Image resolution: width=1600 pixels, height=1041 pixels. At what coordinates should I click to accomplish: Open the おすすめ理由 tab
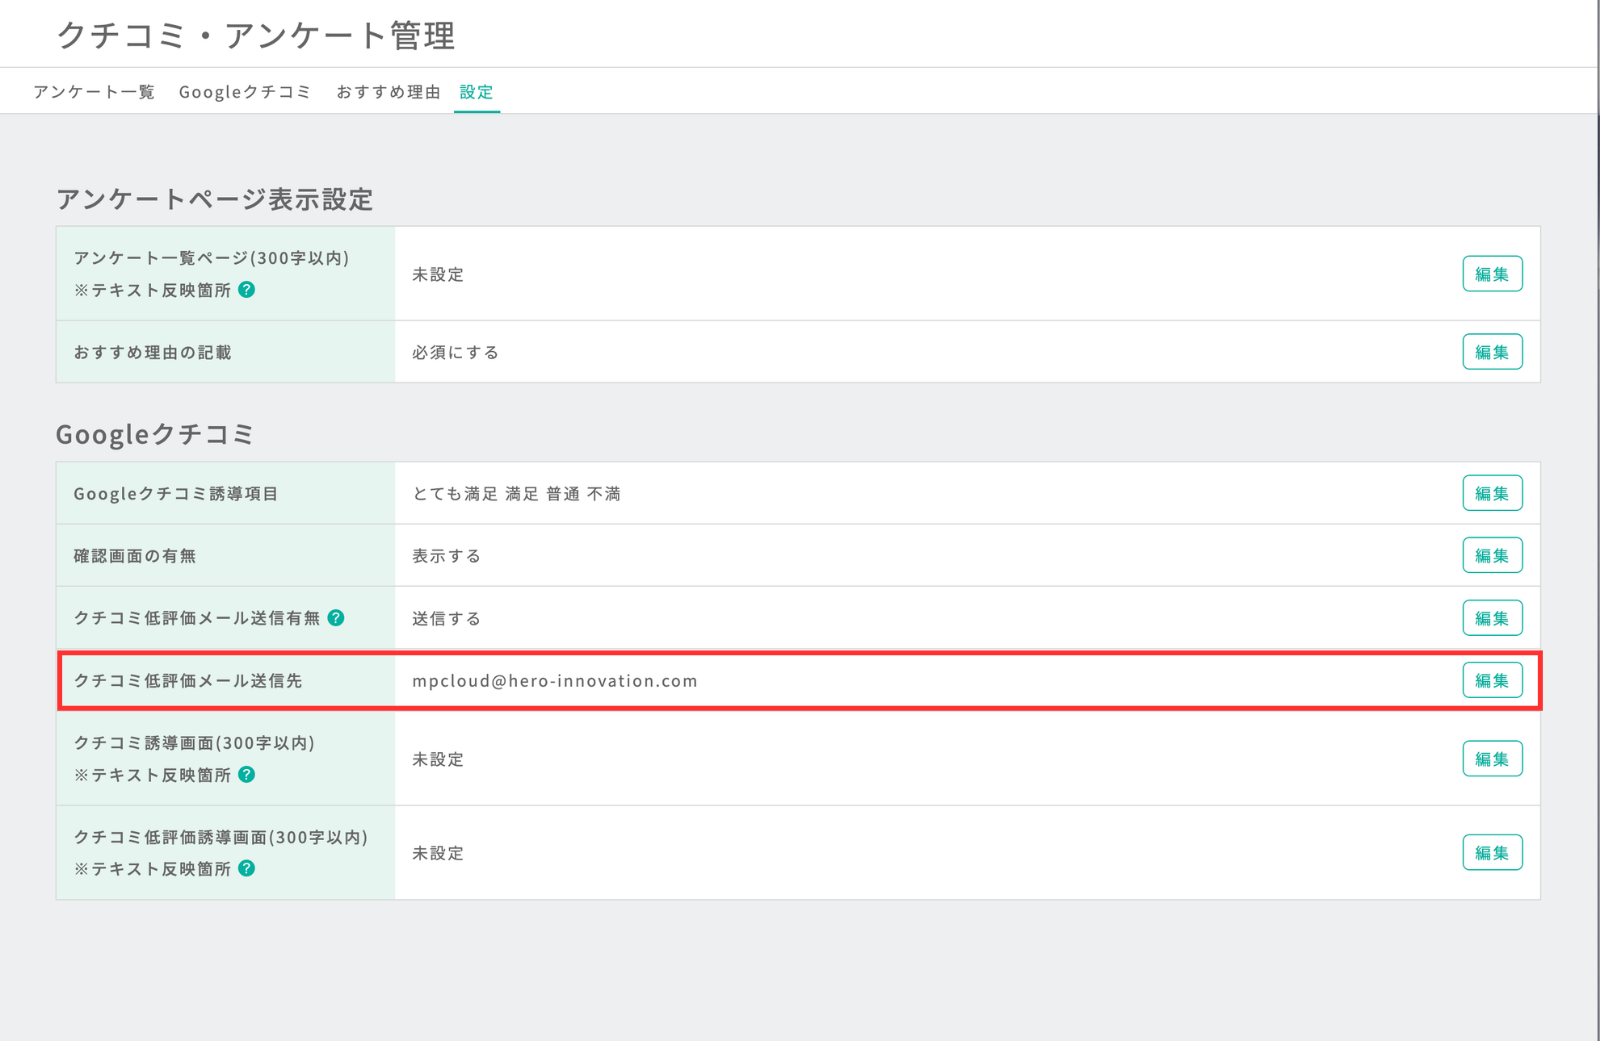click(388, 92)
